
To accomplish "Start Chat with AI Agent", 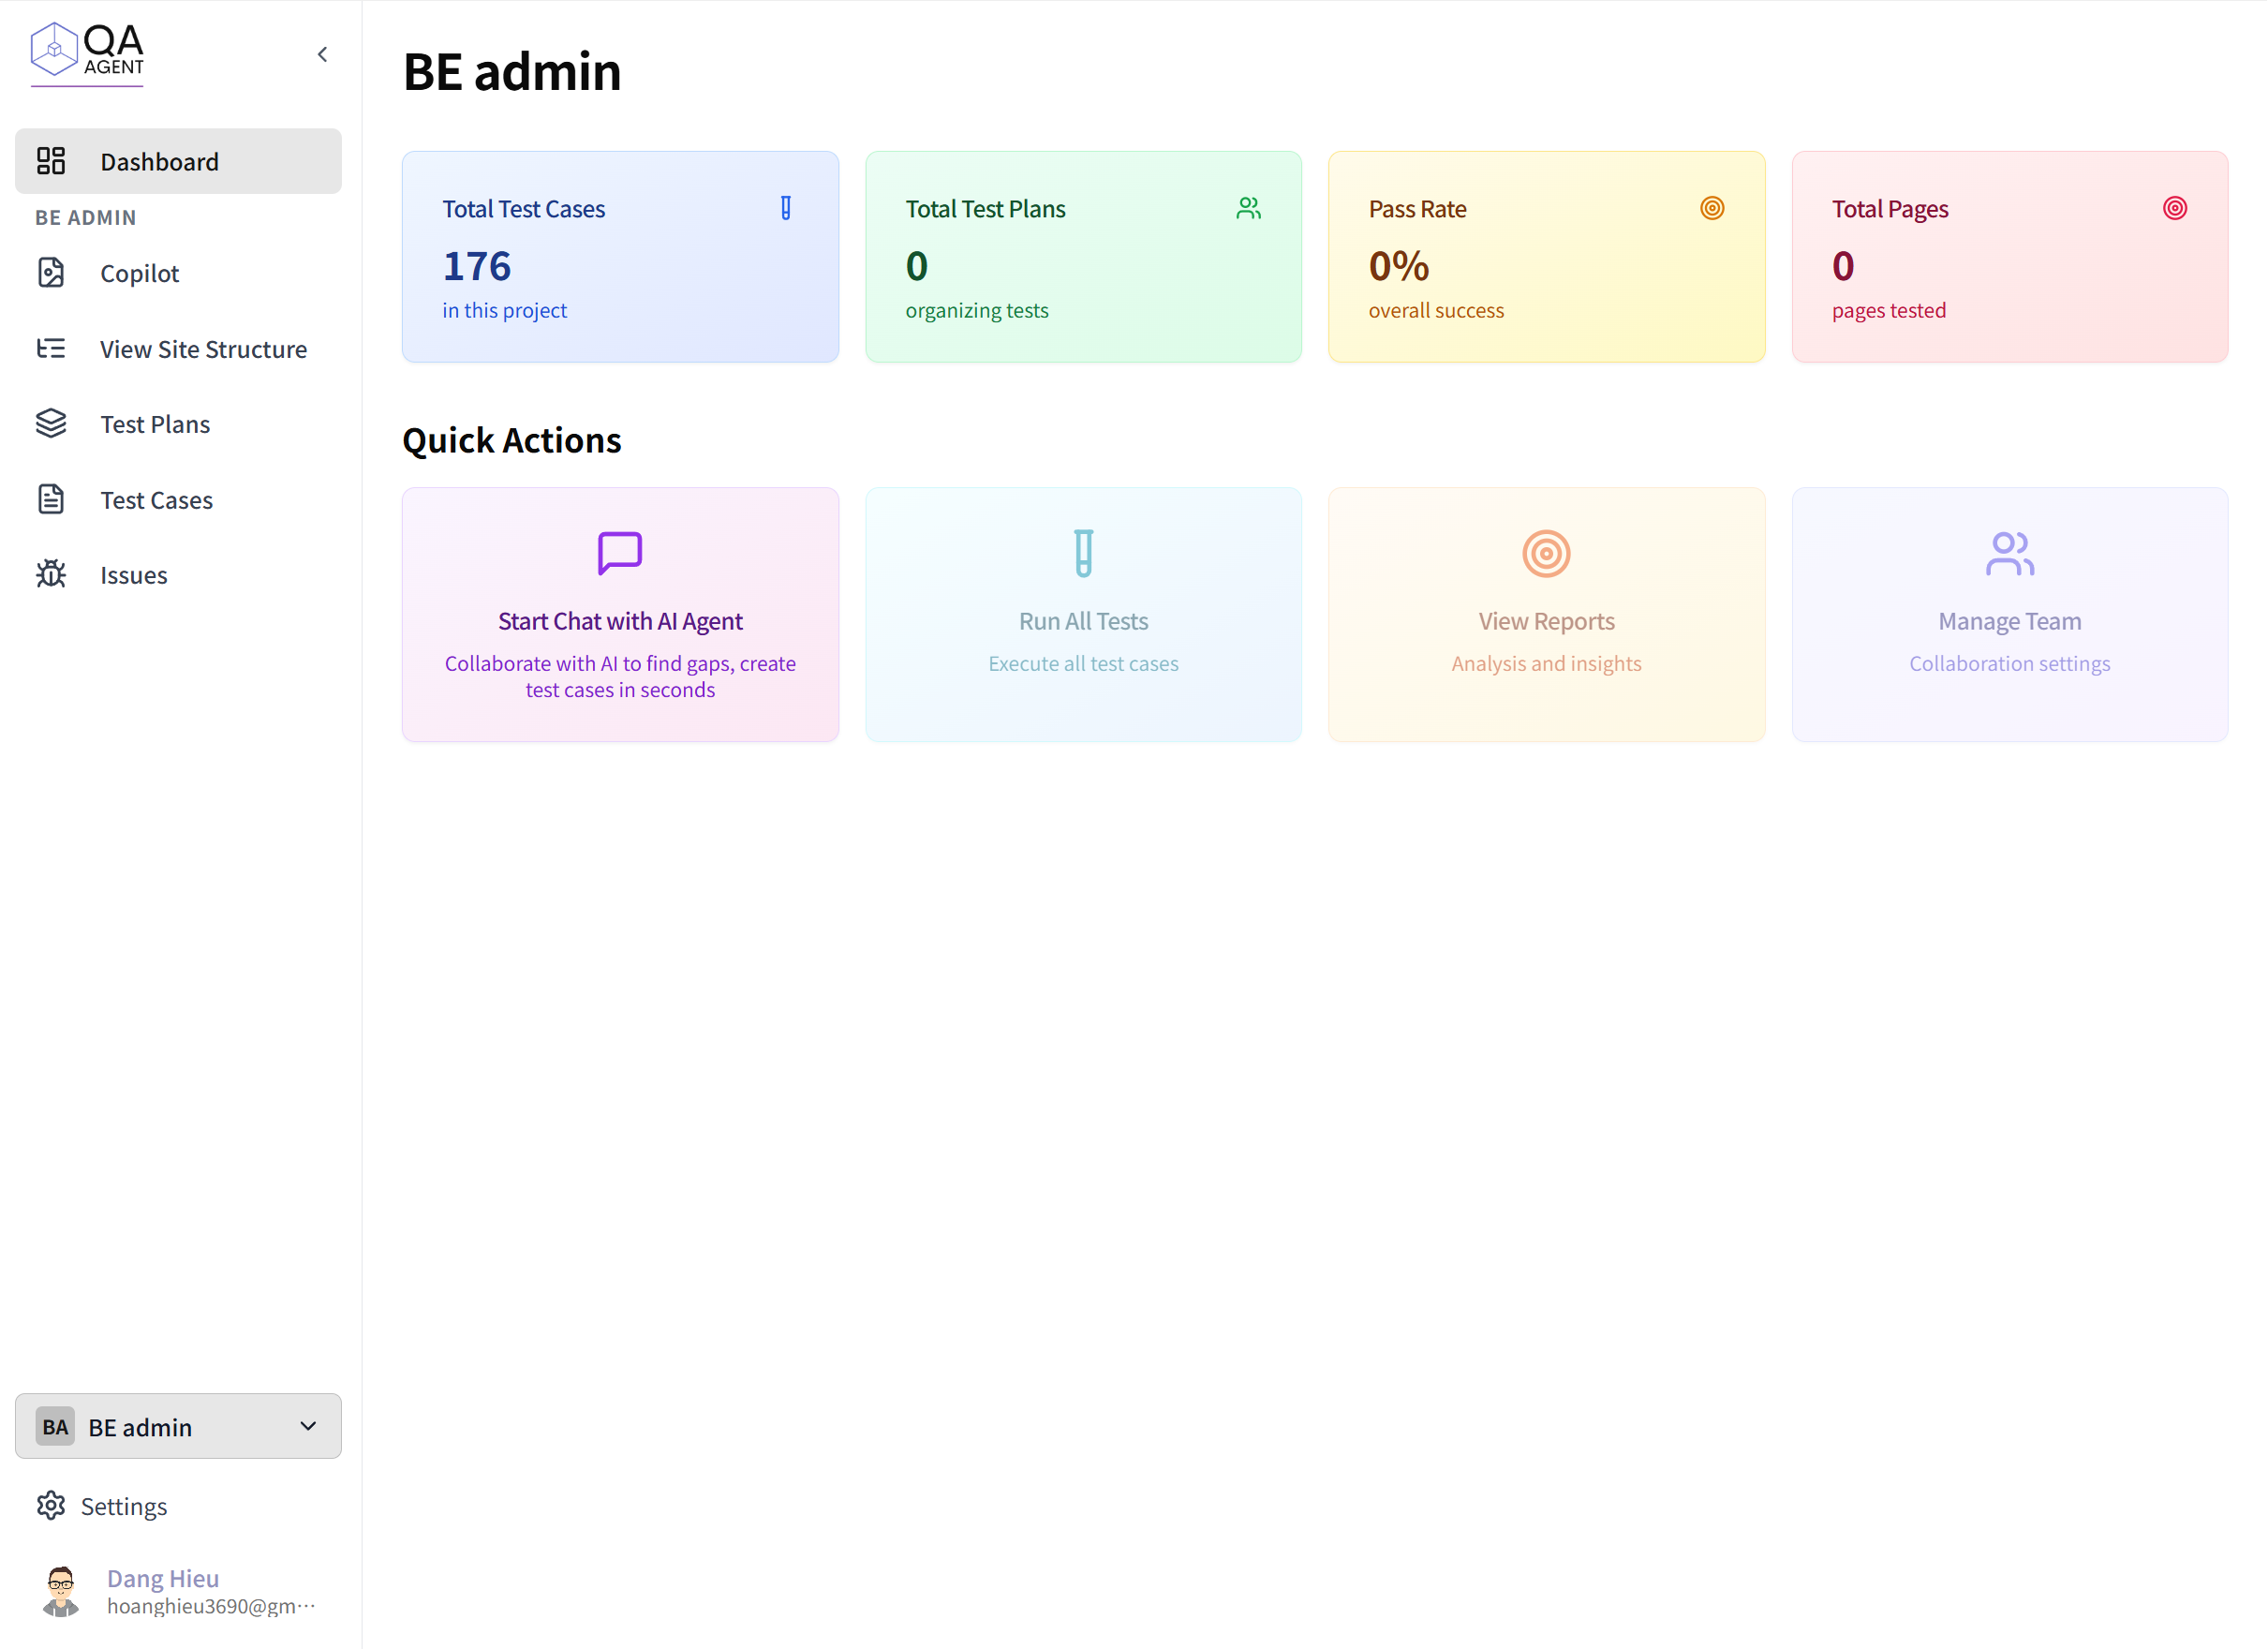I will click(620, 614).
